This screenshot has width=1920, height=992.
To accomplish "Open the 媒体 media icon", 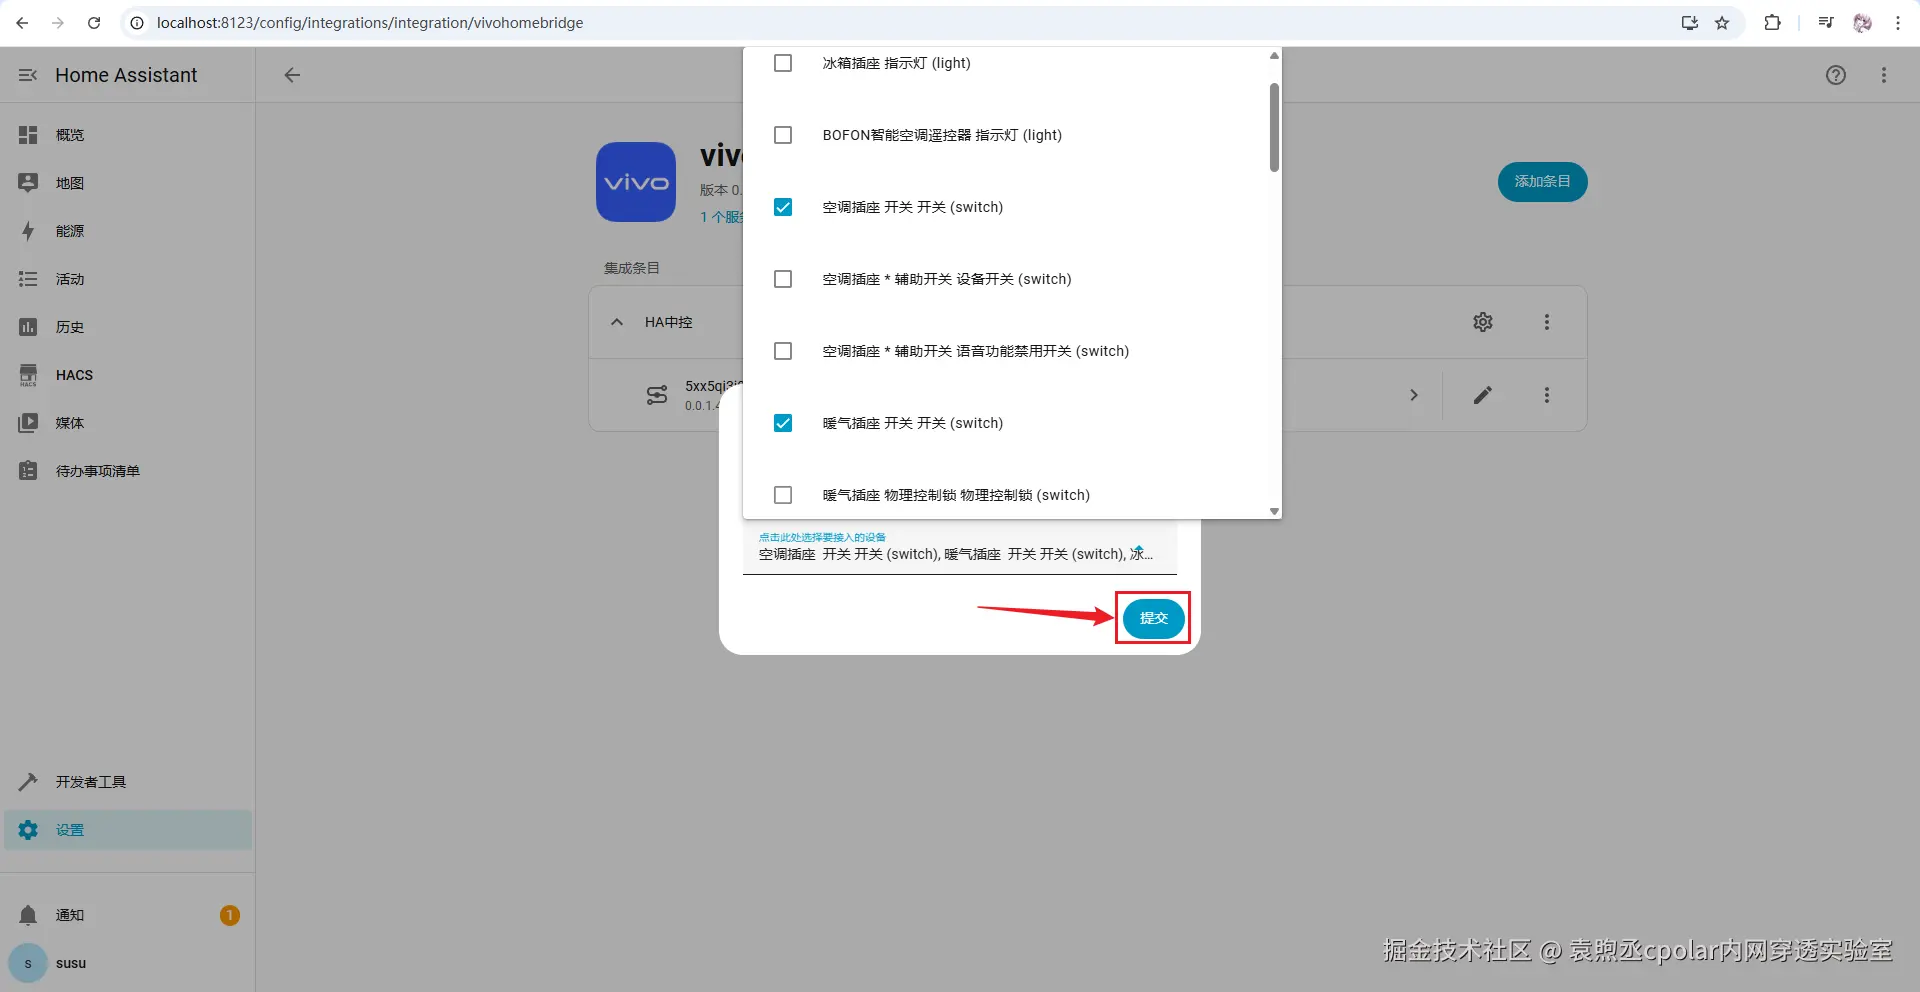I will click(28, 423).
